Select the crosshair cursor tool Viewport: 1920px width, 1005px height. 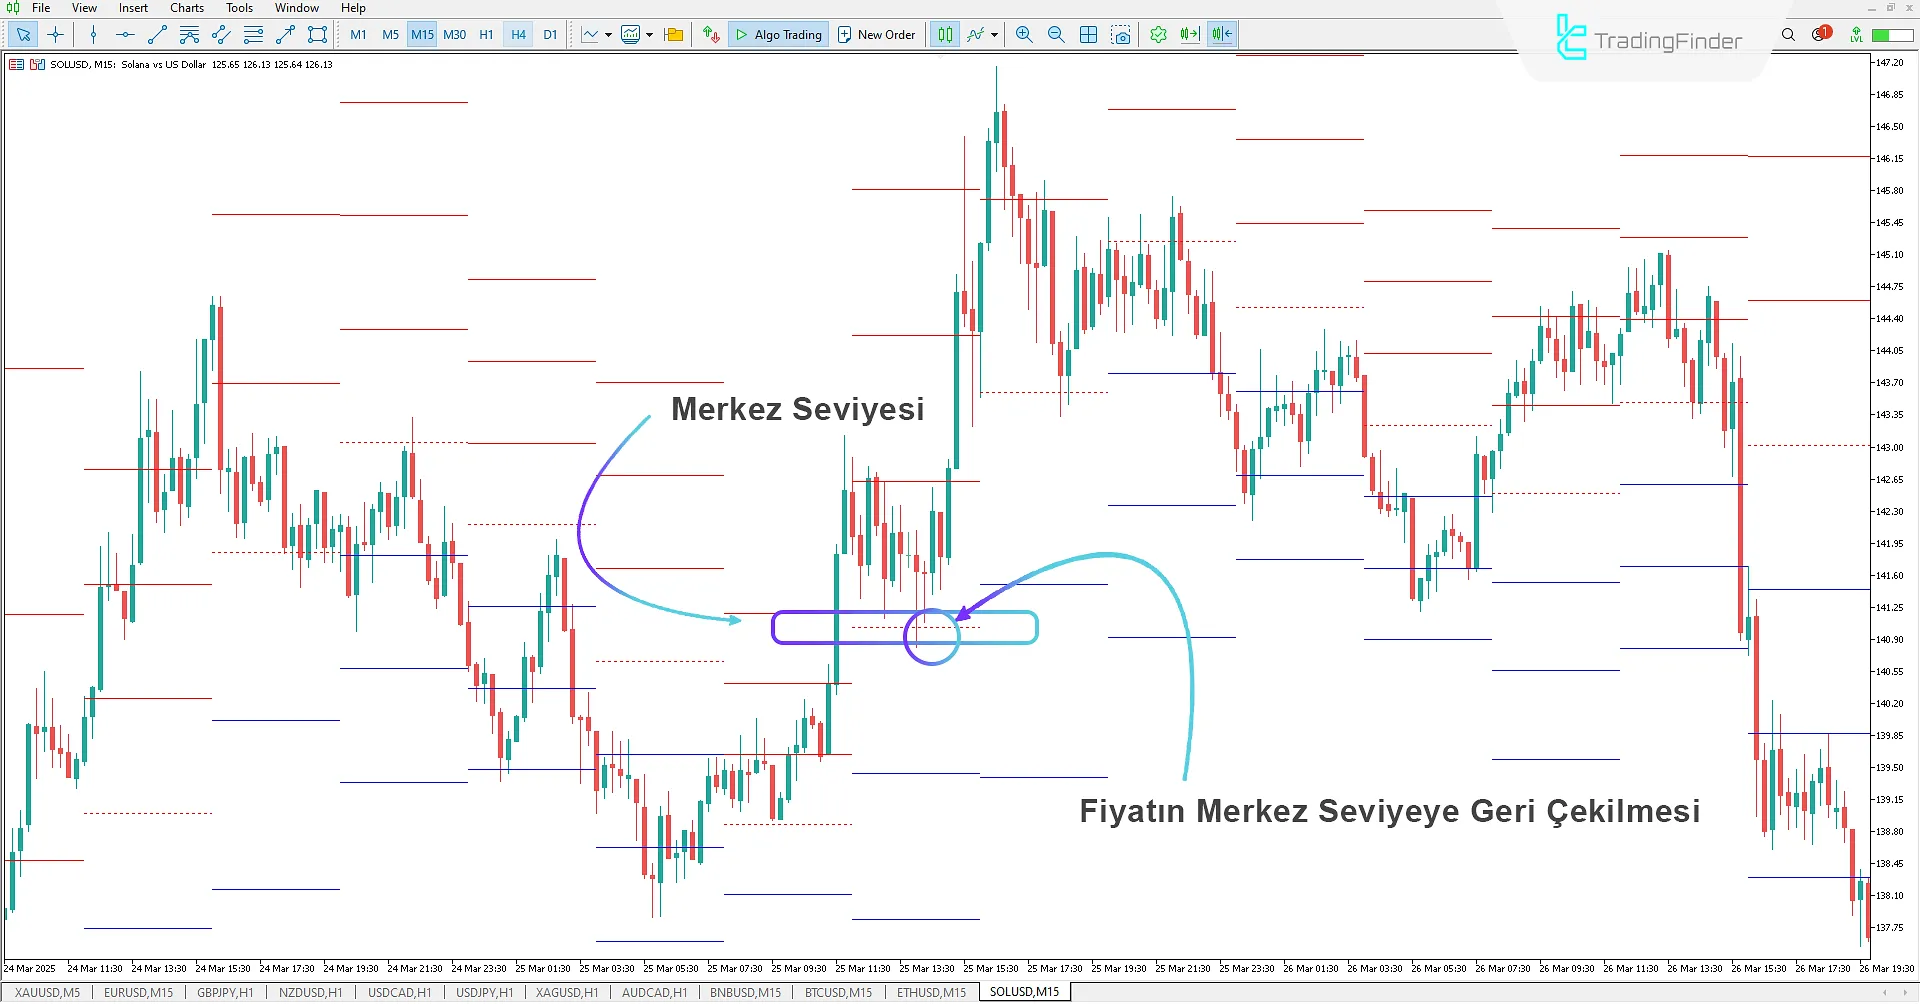coord(56,35)
